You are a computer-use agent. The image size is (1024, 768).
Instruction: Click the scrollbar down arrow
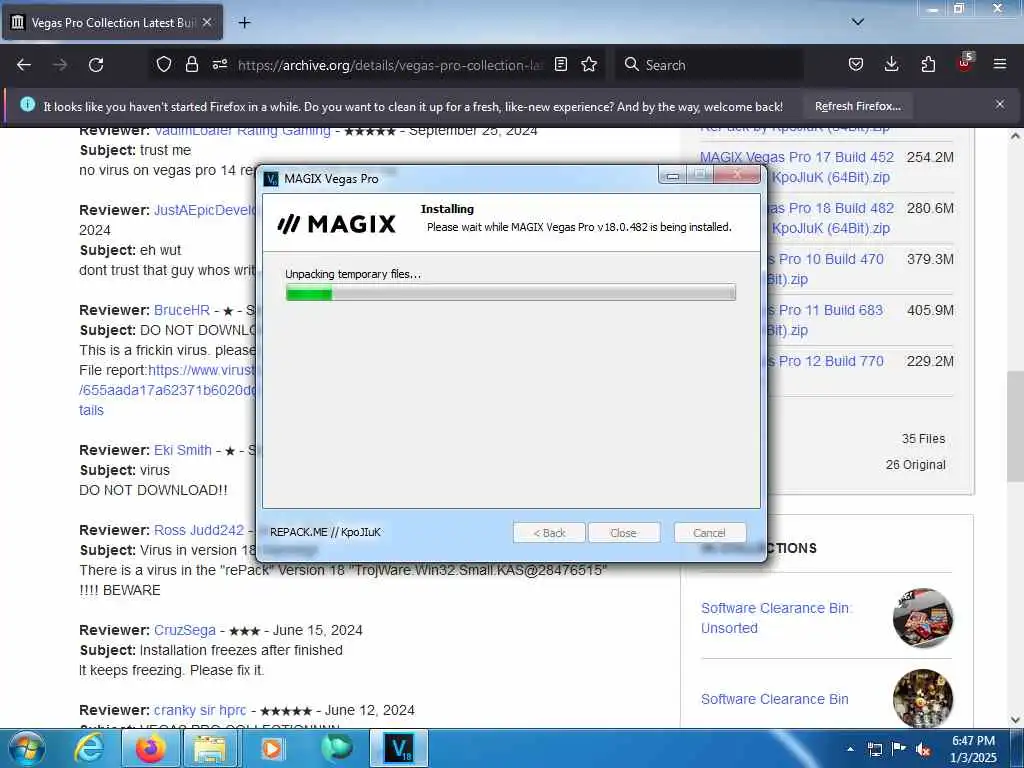pos(1016,720)
